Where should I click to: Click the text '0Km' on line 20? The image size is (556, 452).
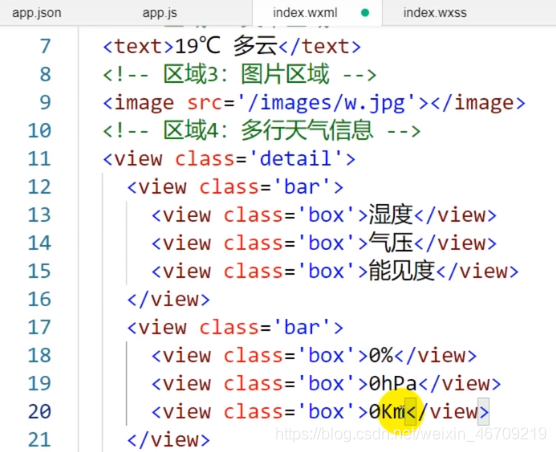coord(387,412)
